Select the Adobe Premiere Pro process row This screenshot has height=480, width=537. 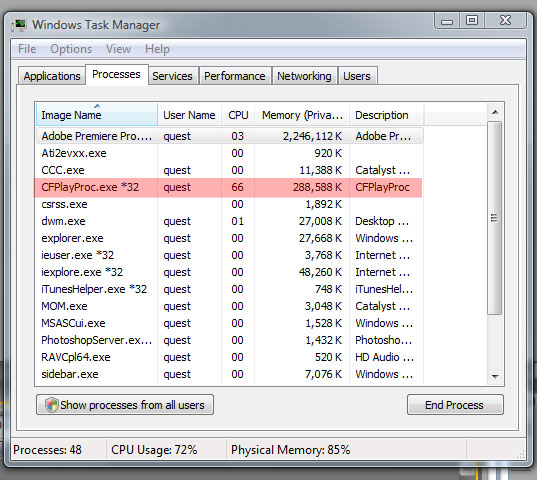[x=228, y=136]
